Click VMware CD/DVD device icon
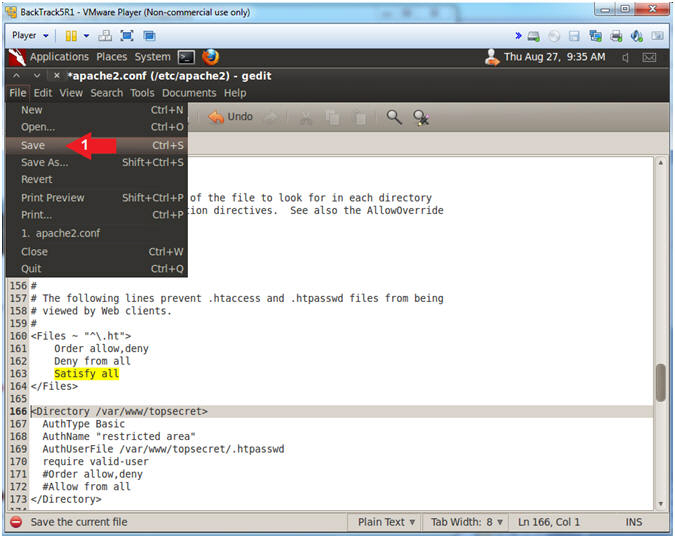The width and height of the screenshot is (675, 538). coord(554,36)
